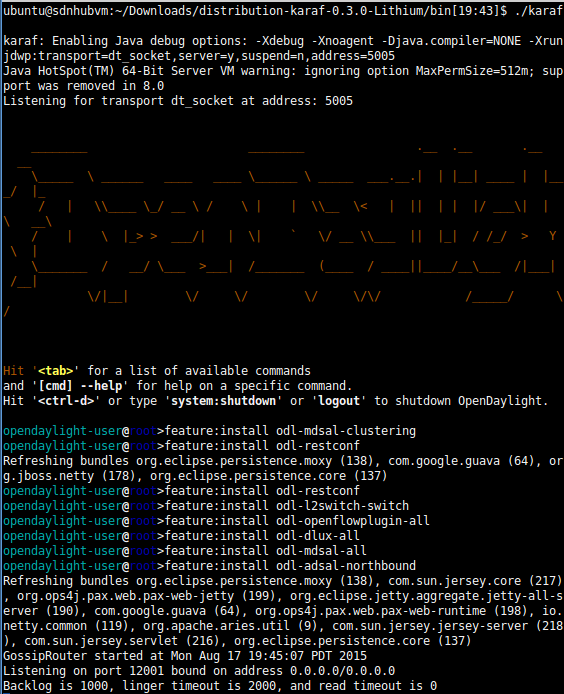This screenshot has width=564, height=694.
Task: Click the 'feature:install odl-openflowplugin-all' command
Action: [x=297, y=521]
